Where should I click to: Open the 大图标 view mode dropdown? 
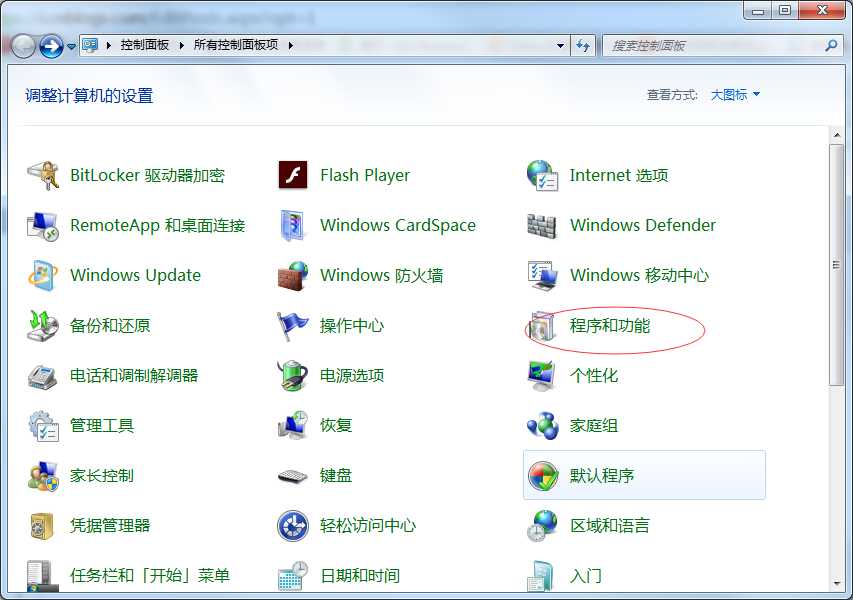735,95
